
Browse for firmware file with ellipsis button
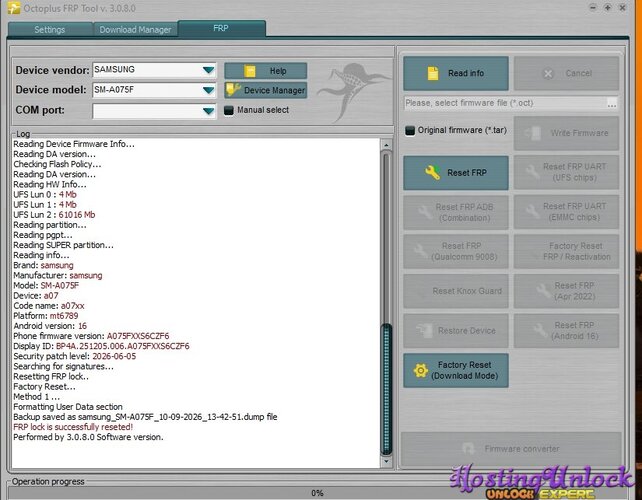(612, 104)
